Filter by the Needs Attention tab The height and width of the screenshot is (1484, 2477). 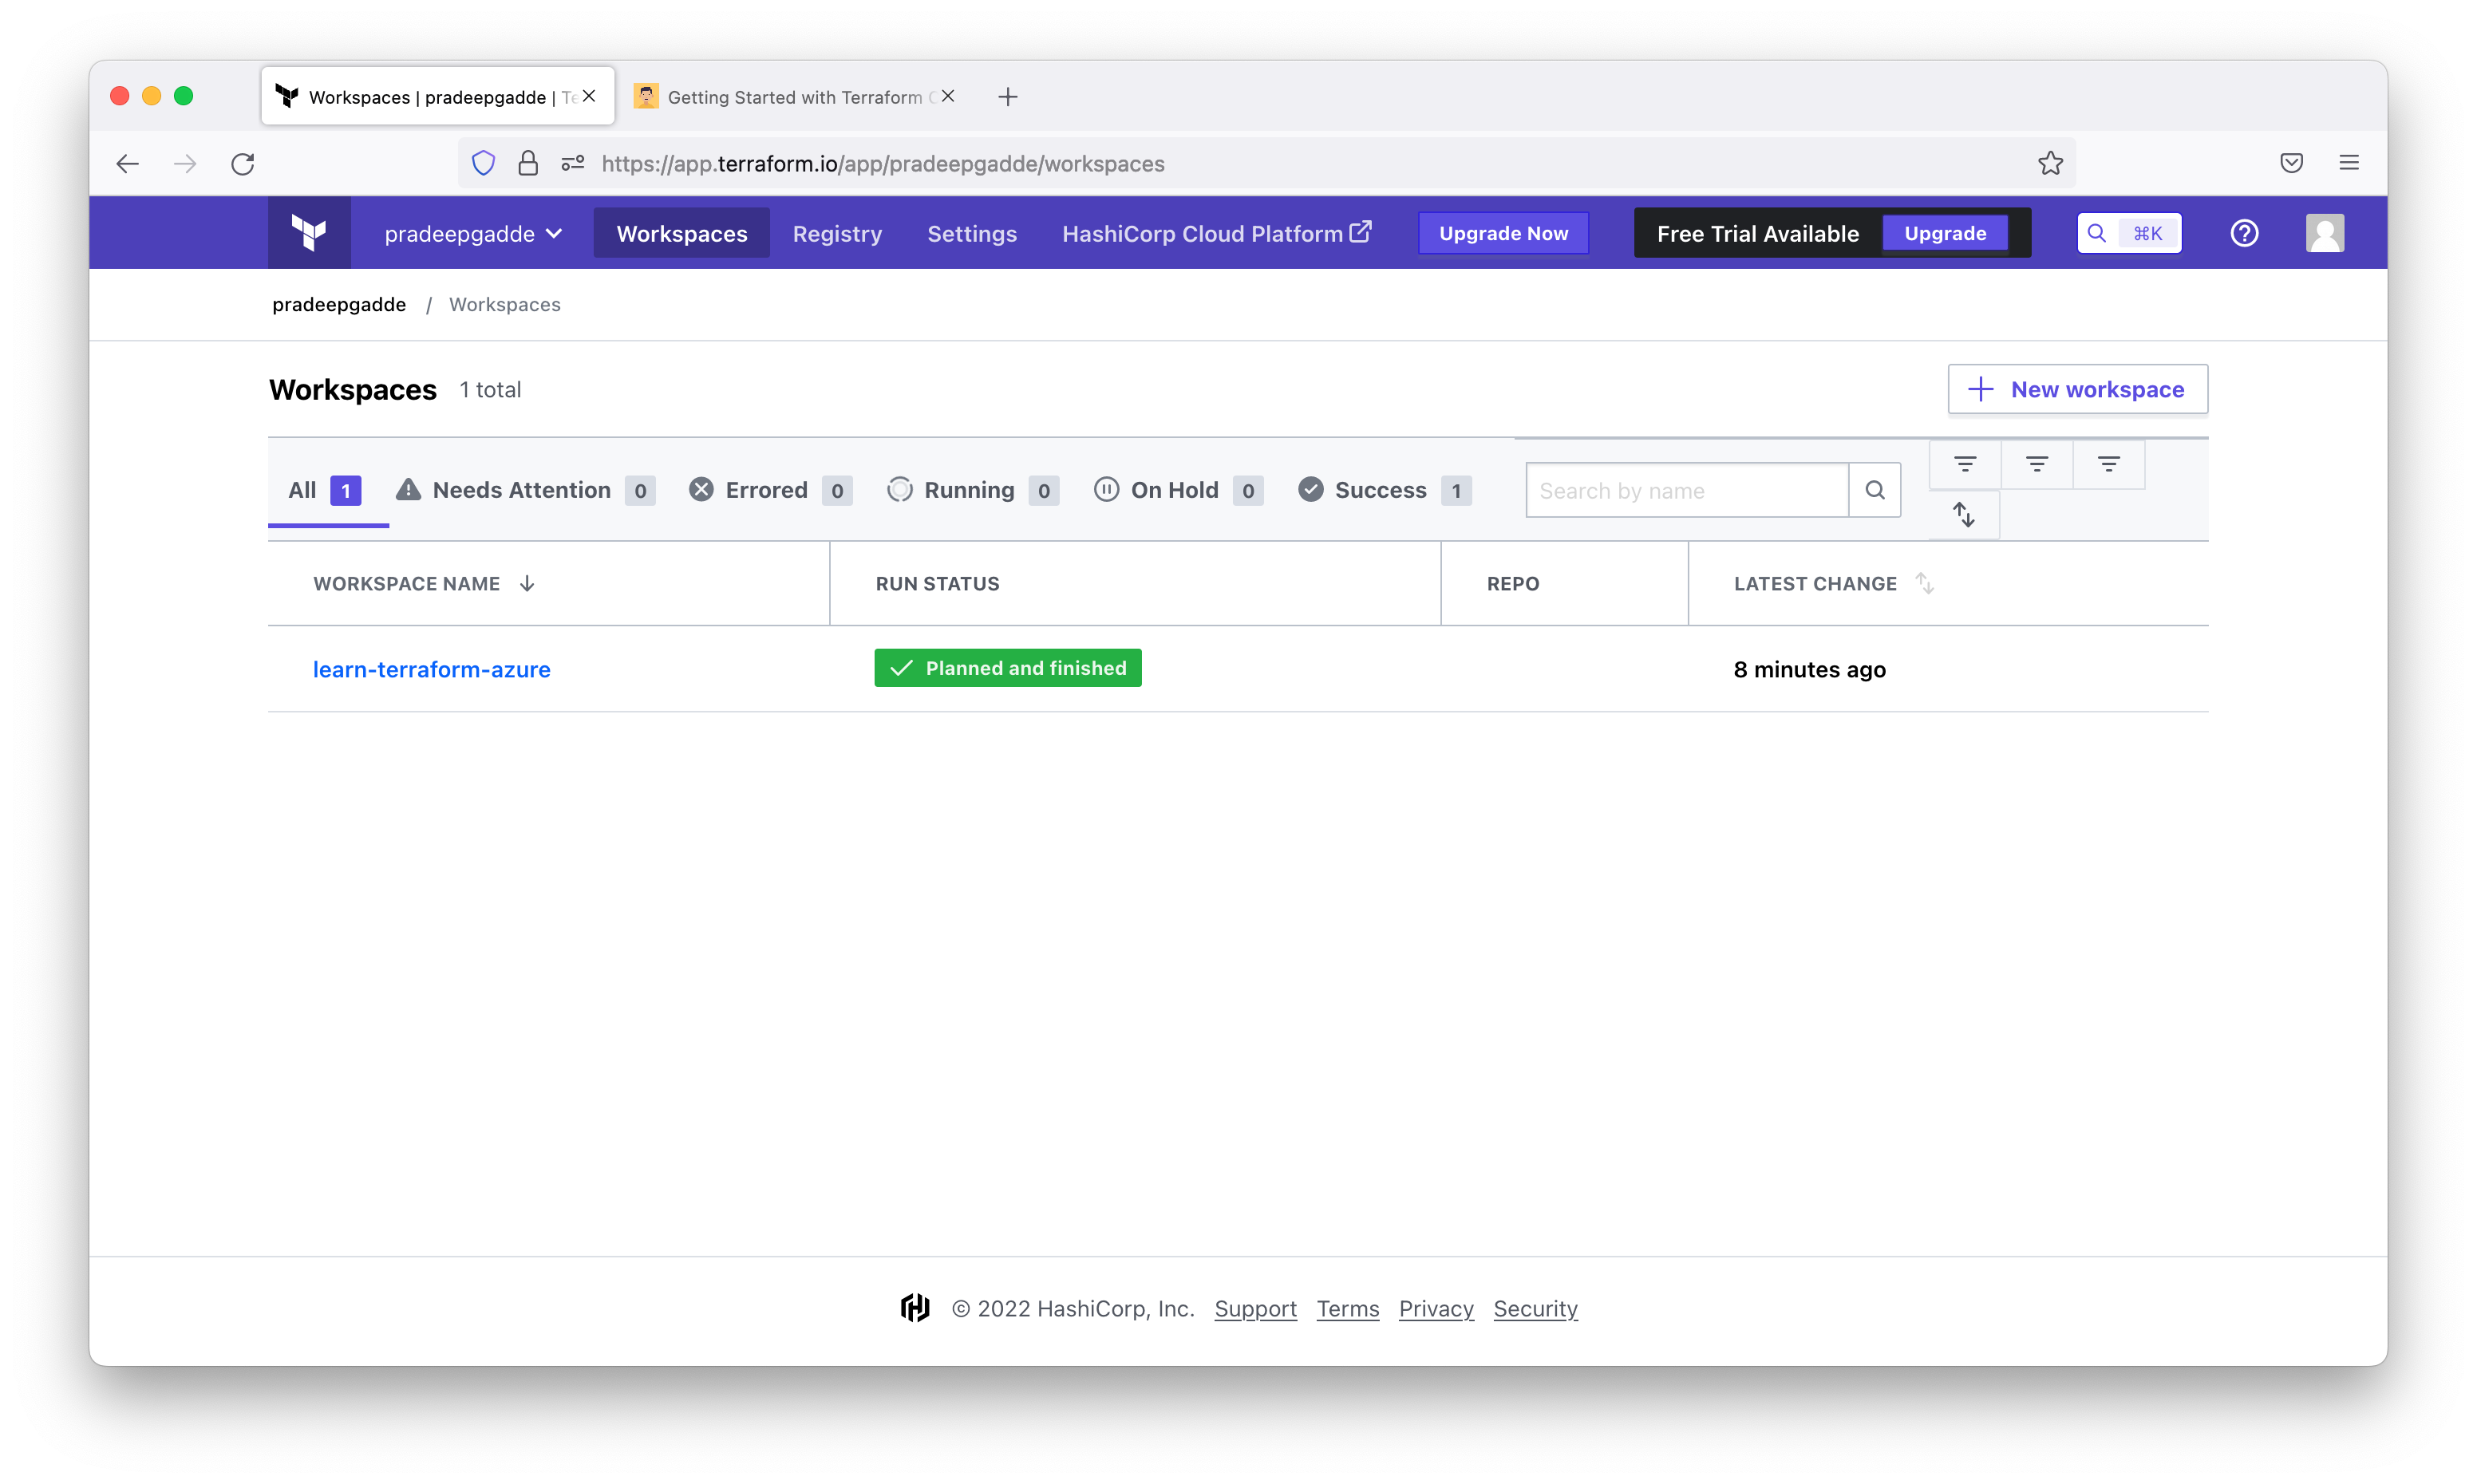tap(526, 490)
